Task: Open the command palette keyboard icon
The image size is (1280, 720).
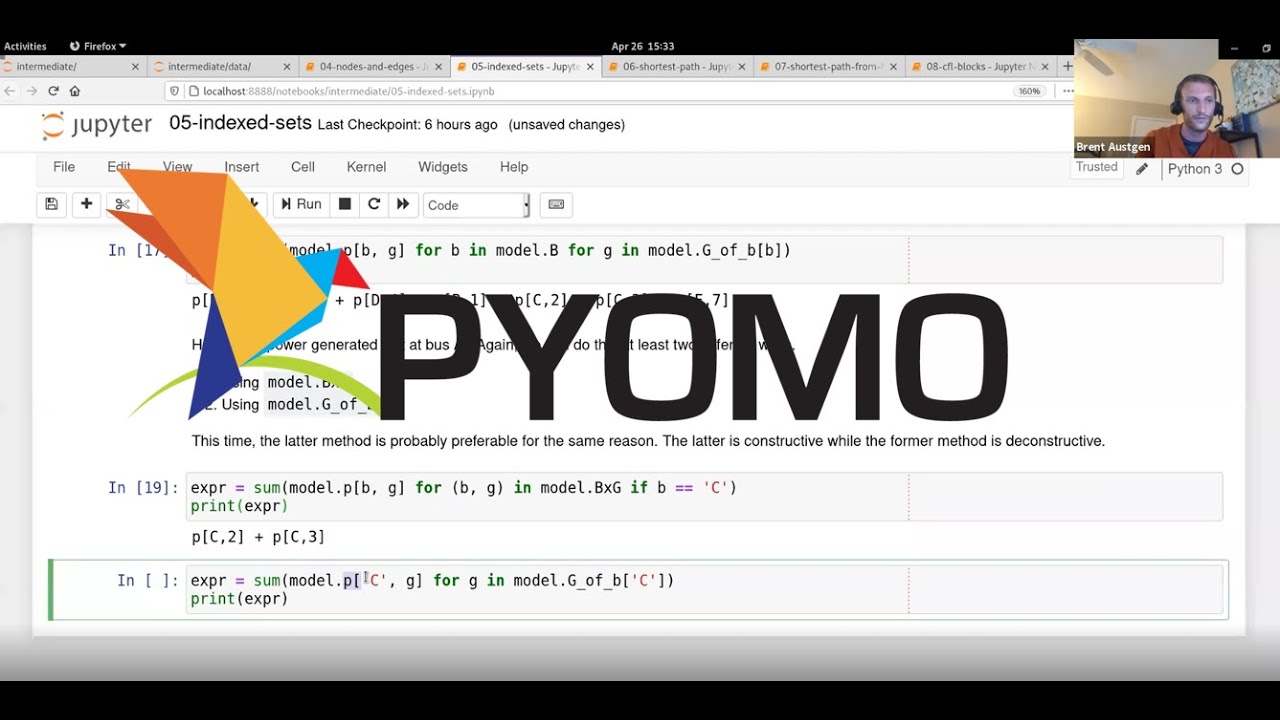Action: [557, 204]
